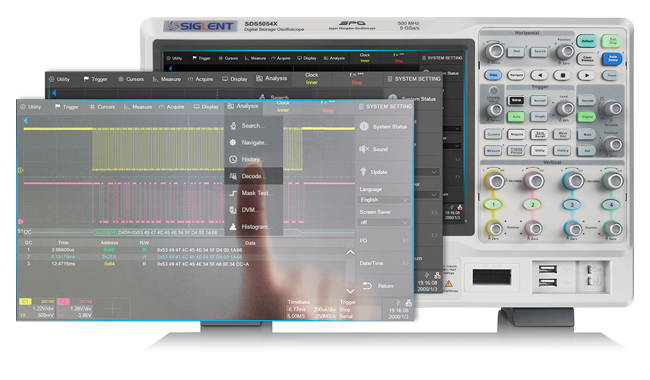Open the front window's Trigger menu
650x380 pixels.
[67, 107]
